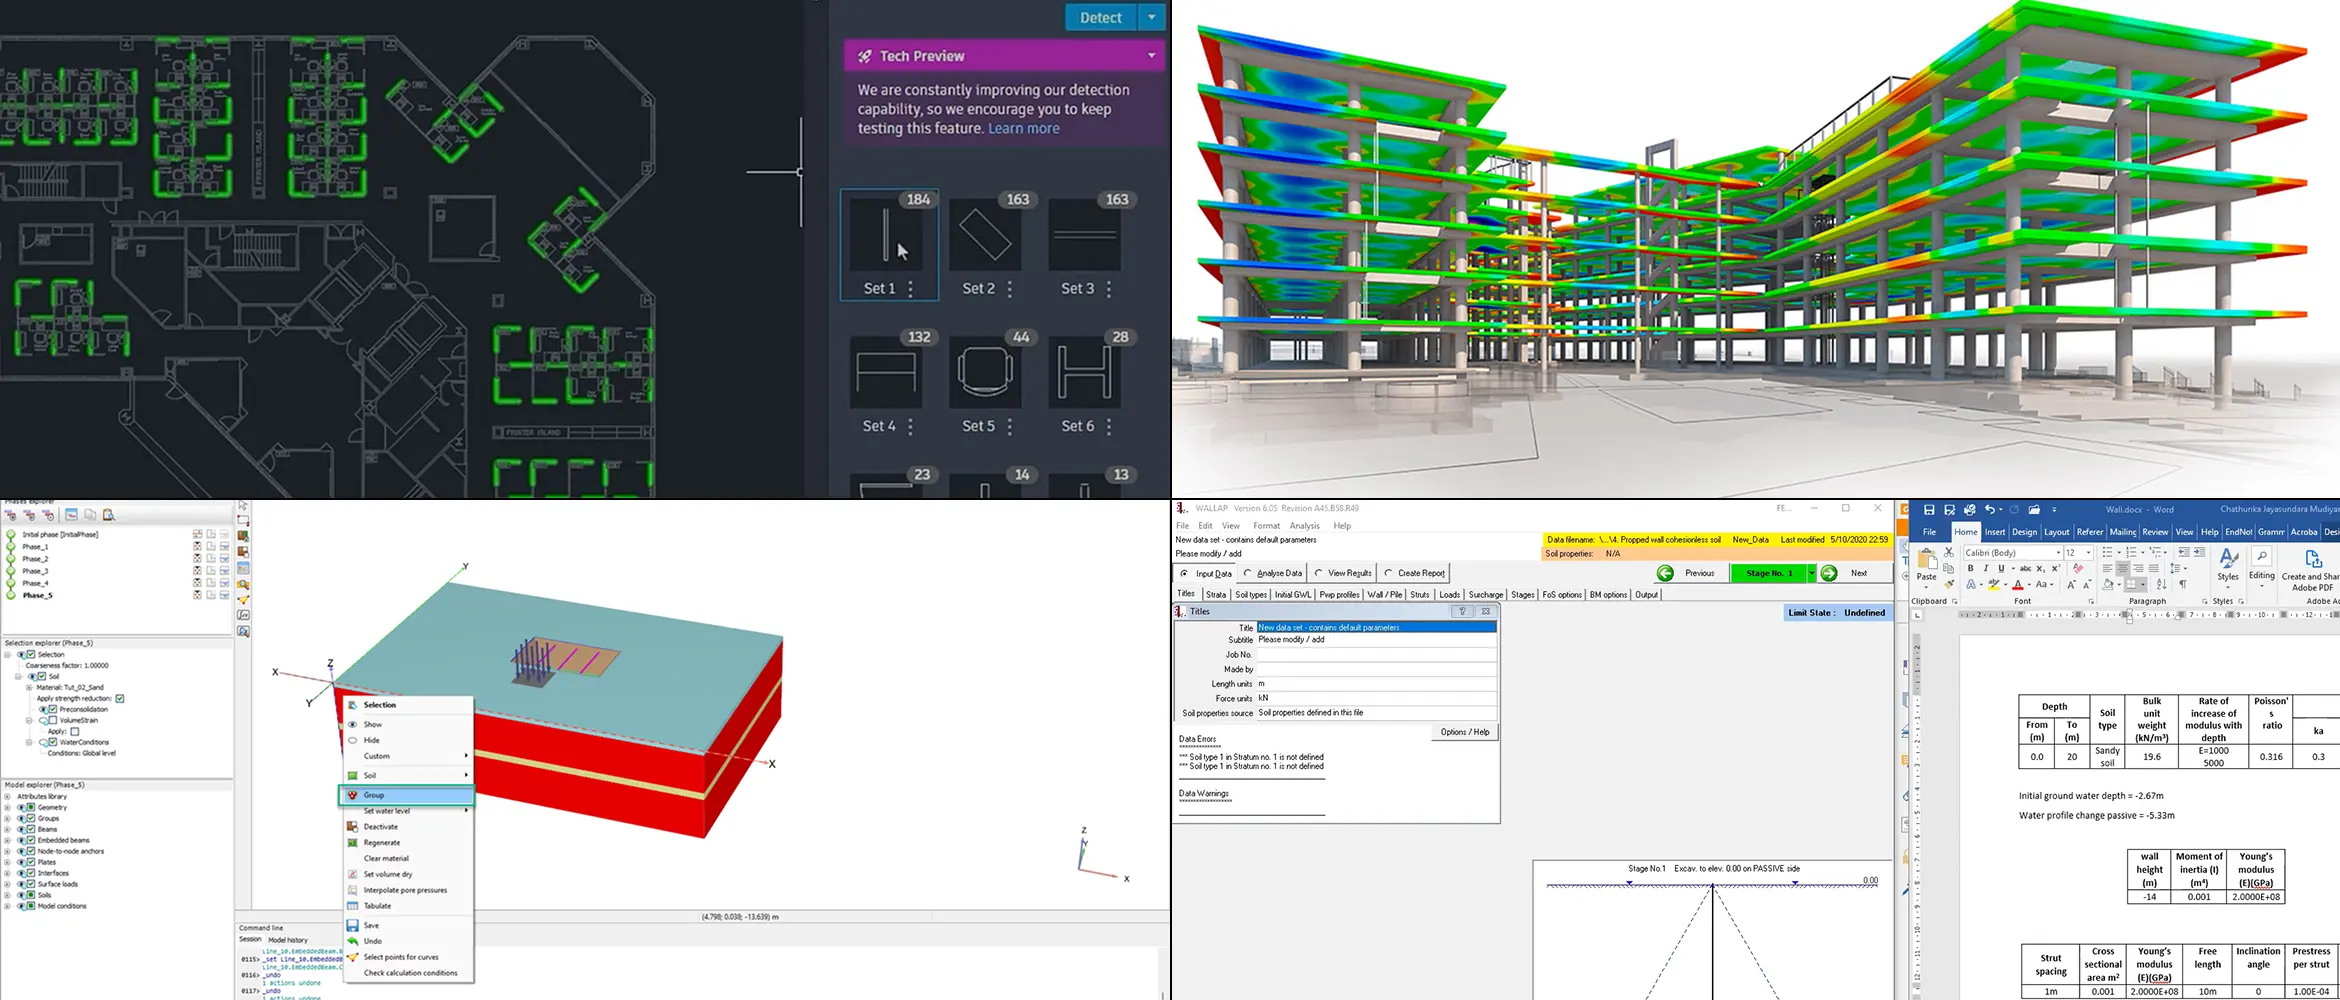This screenshot has width=2340, height=1000.
Task: Expand the Geometry node in Model explorer
Action: [7, 807]
